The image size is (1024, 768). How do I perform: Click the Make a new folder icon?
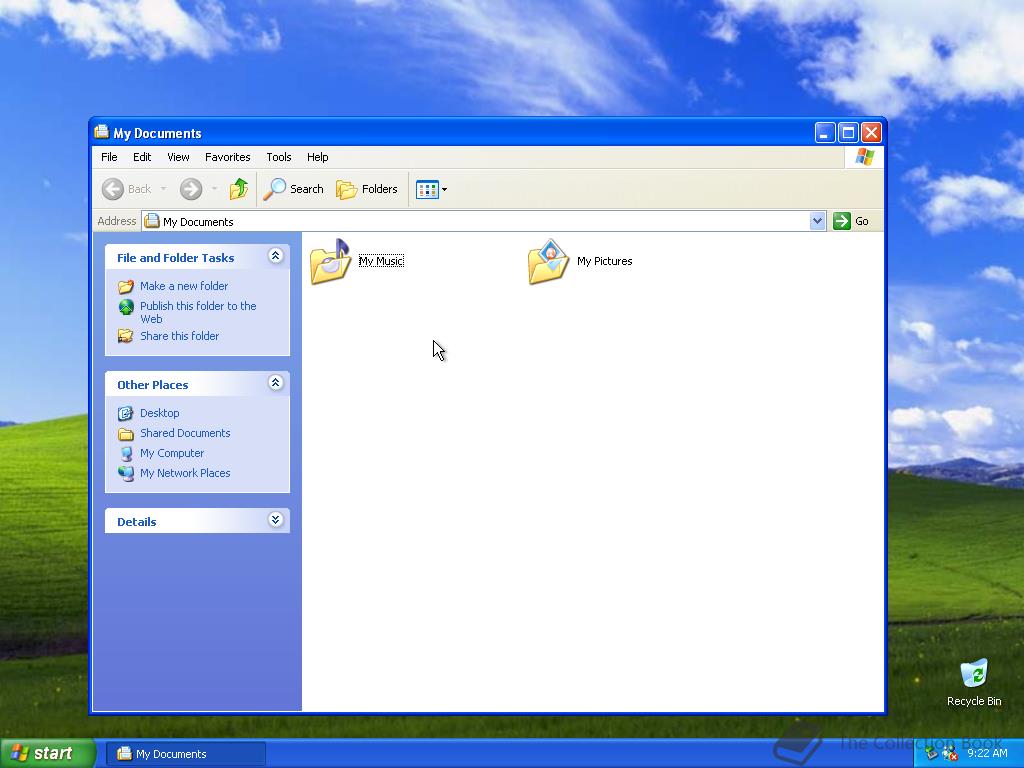125,287
